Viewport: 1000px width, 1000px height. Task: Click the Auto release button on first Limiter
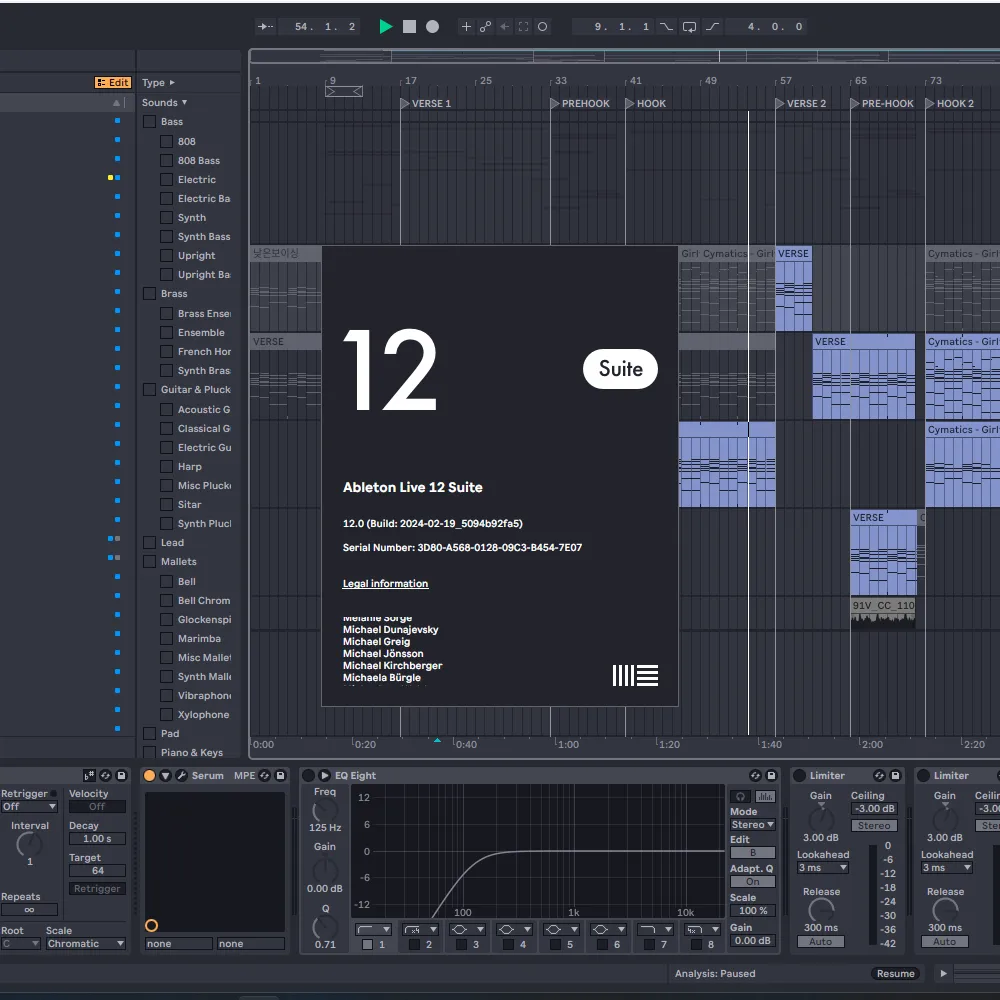coord(821,941)
